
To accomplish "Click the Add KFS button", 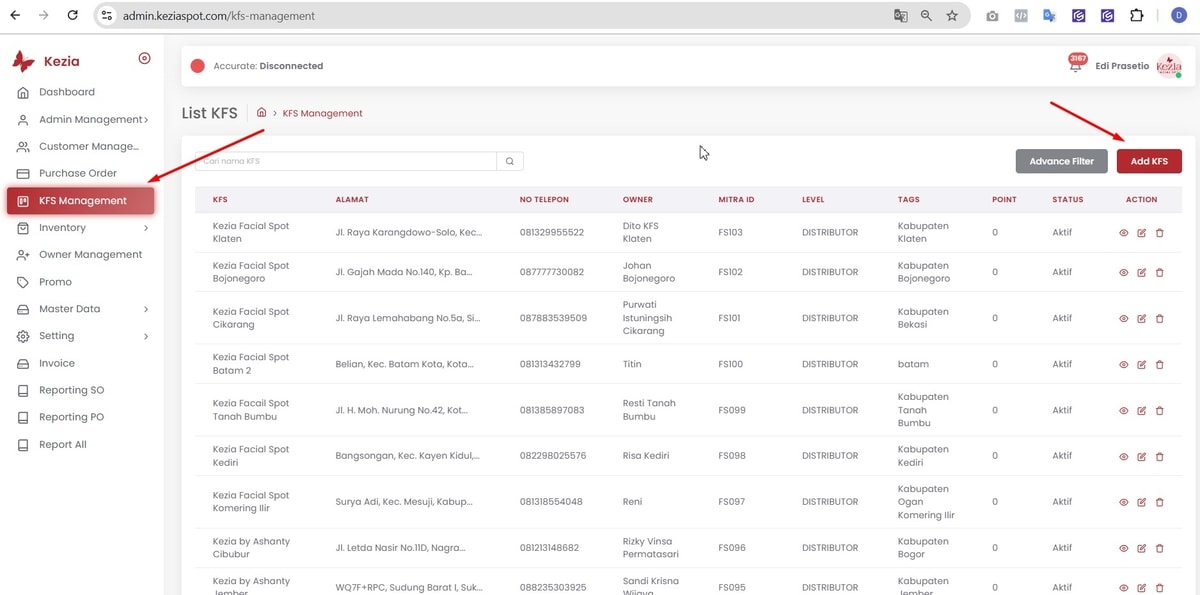I will click(x=1148, y=161).
